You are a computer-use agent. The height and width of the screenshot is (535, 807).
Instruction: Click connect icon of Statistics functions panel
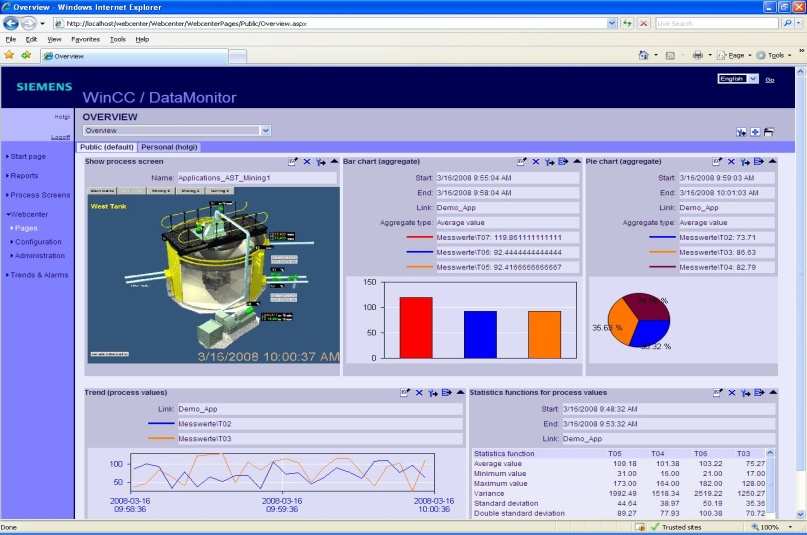[745, 393]
